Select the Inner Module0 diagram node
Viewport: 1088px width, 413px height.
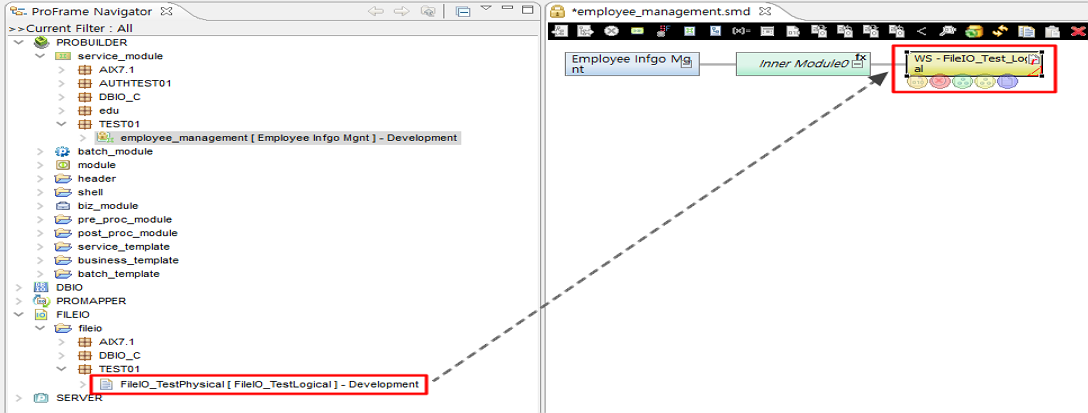coord(803,64)
